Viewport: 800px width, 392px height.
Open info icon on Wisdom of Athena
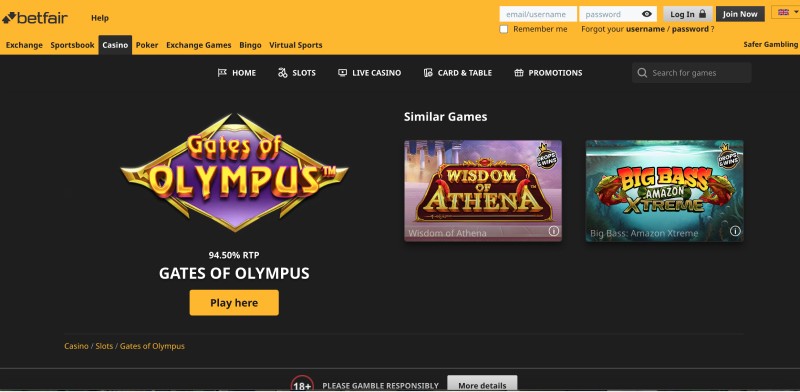[554, 231]
